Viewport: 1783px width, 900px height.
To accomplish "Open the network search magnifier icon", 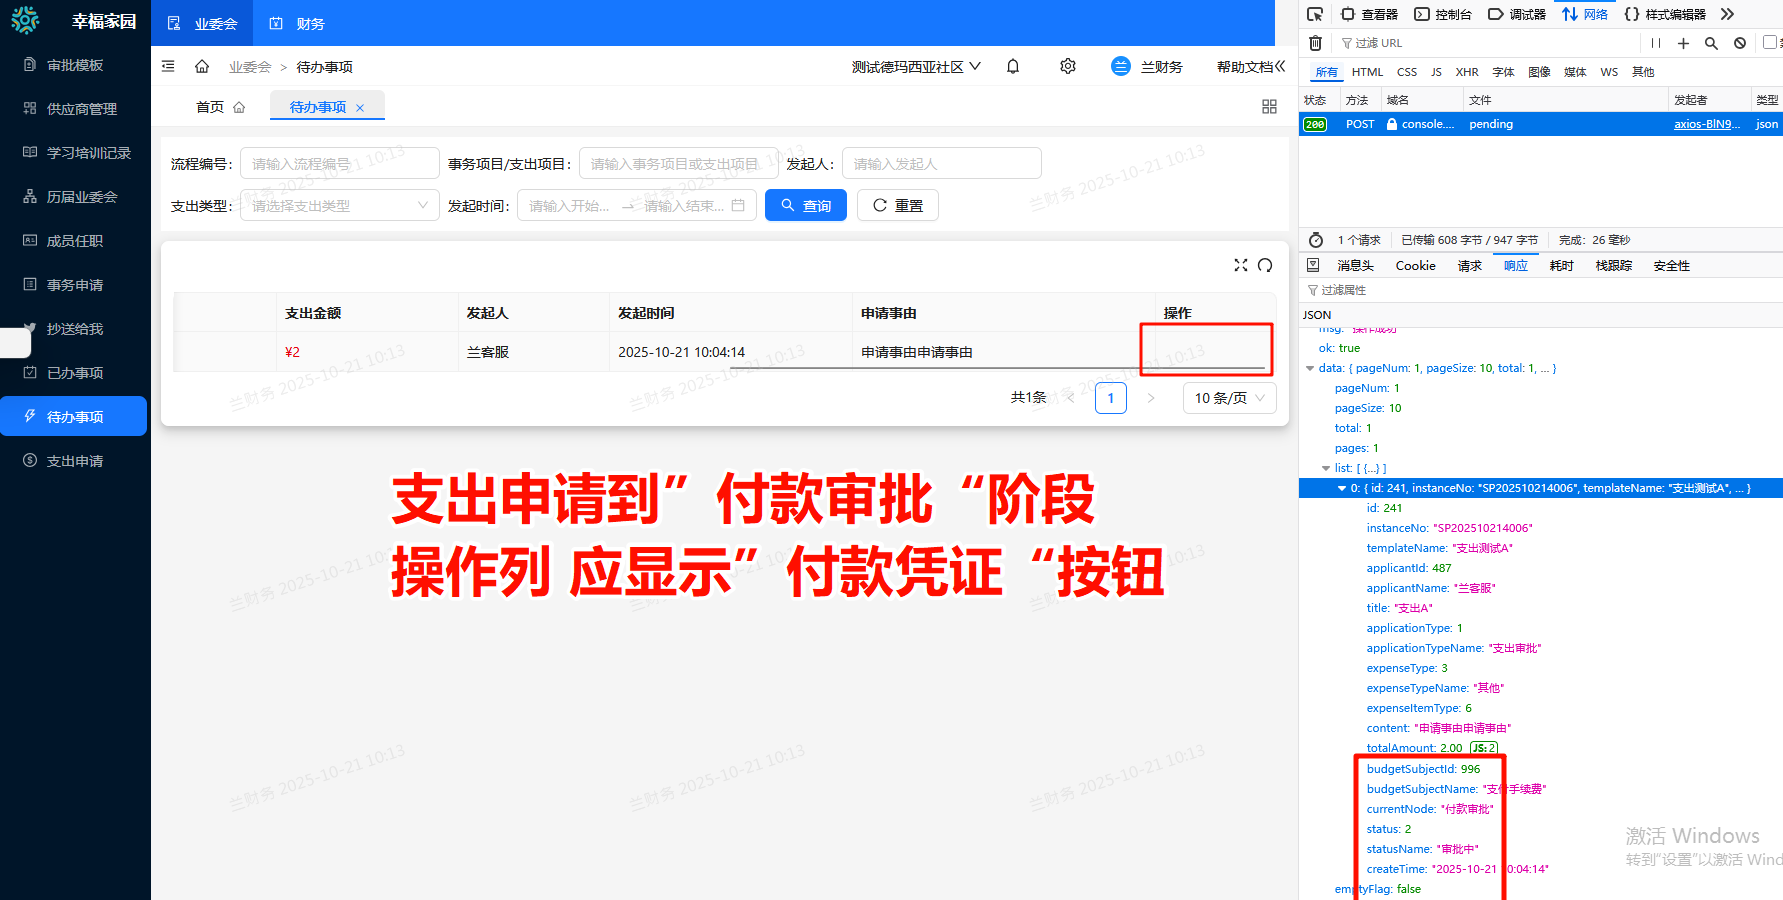I will [x=1711, y=43].
